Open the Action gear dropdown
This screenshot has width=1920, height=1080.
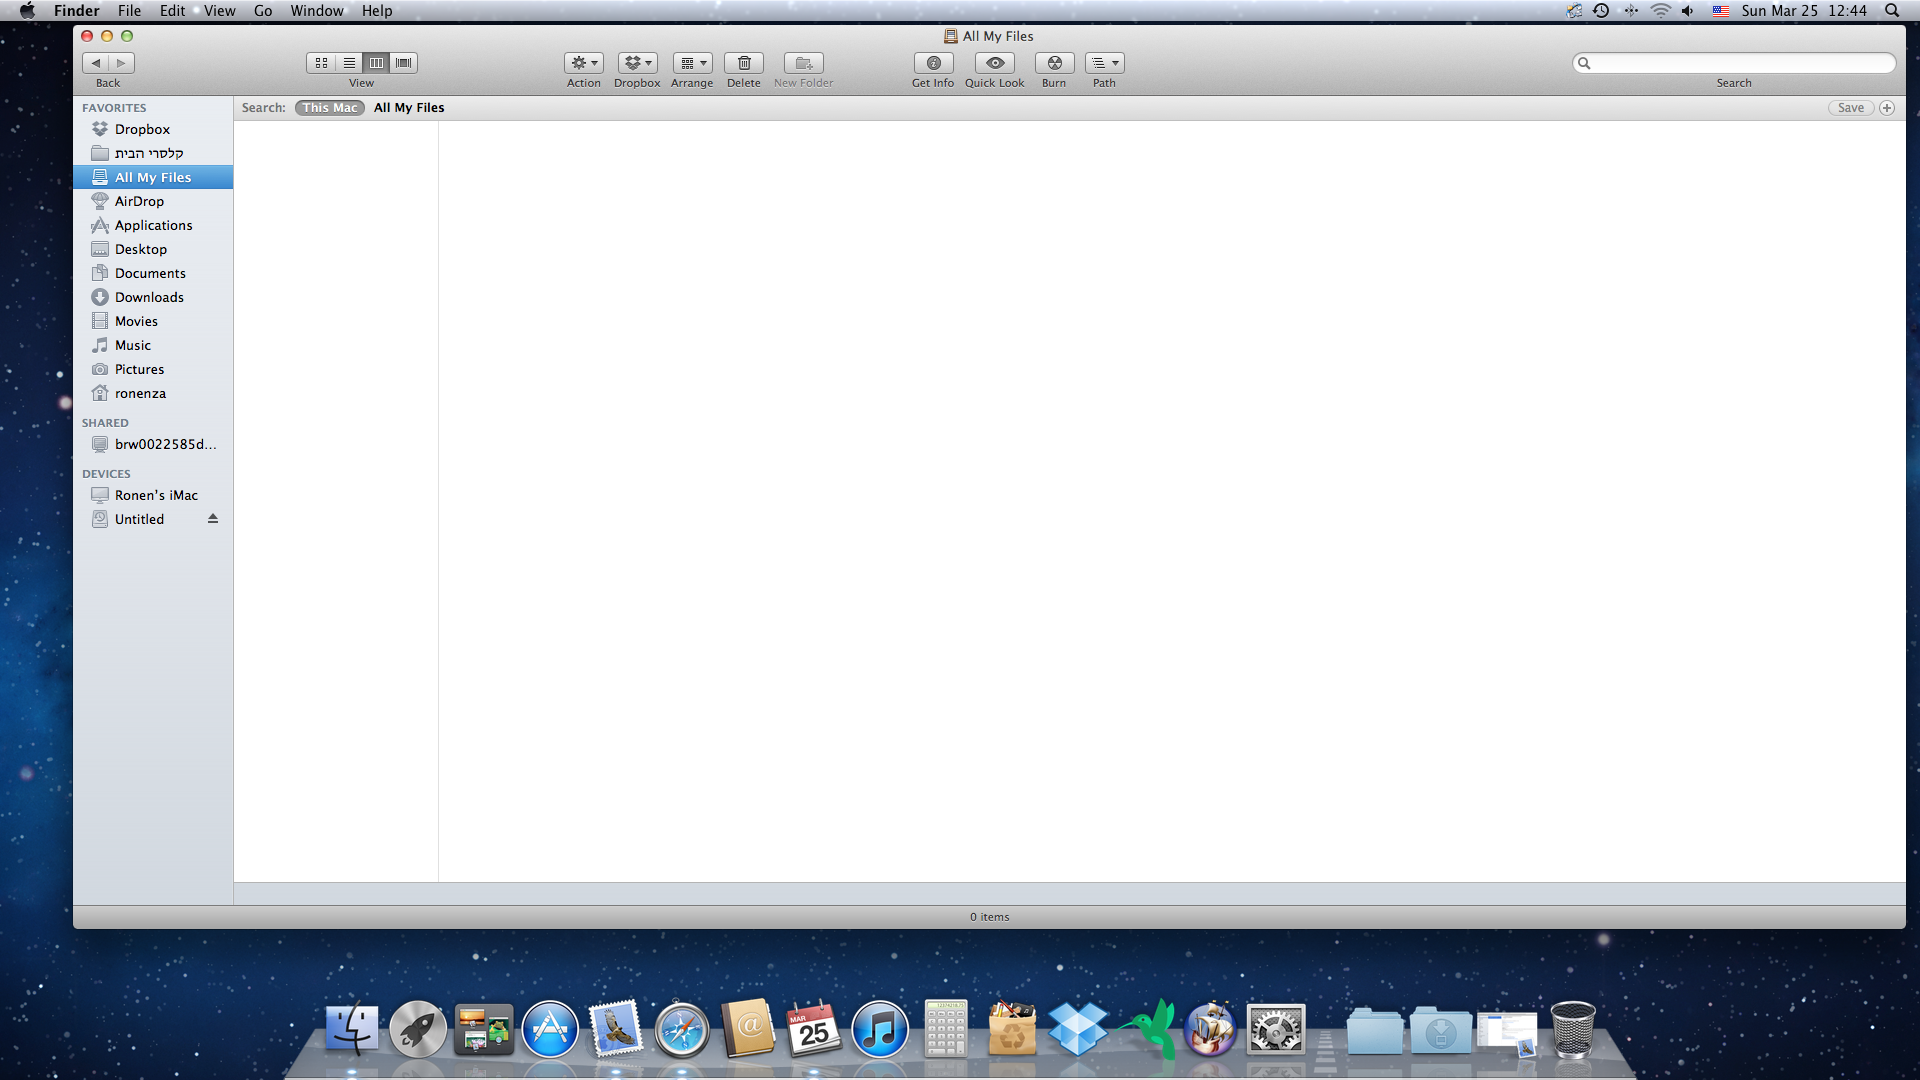tap(584, 63)
